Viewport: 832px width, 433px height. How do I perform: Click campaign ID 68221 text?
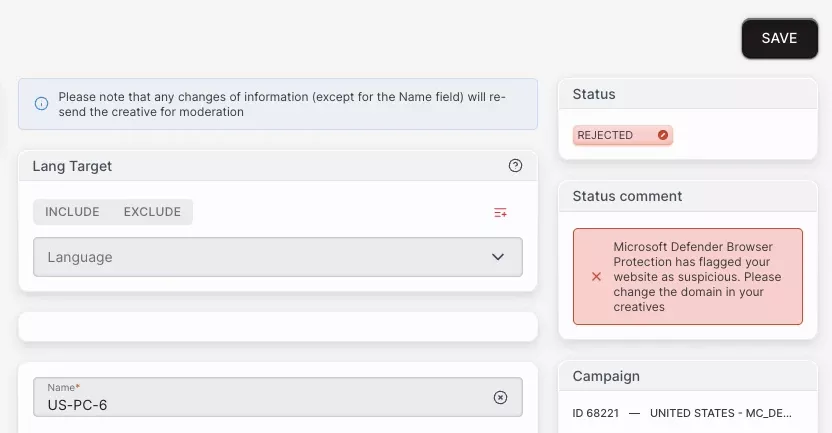(595, 413)
